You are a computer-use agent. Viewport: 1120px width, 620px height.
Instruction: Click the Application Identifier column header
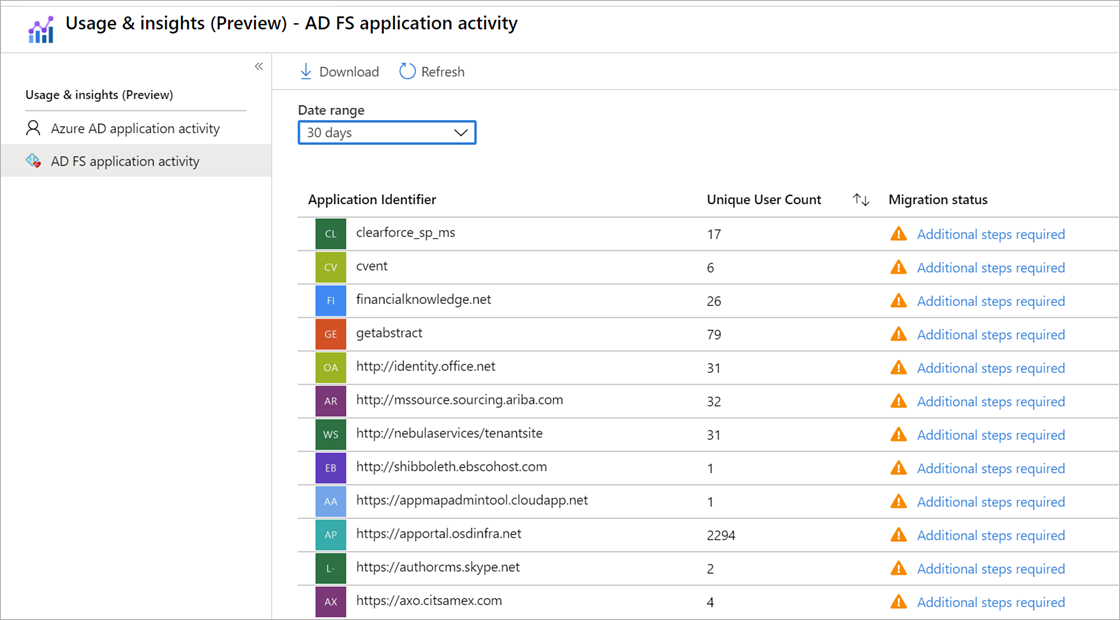[x=372, y=200]
